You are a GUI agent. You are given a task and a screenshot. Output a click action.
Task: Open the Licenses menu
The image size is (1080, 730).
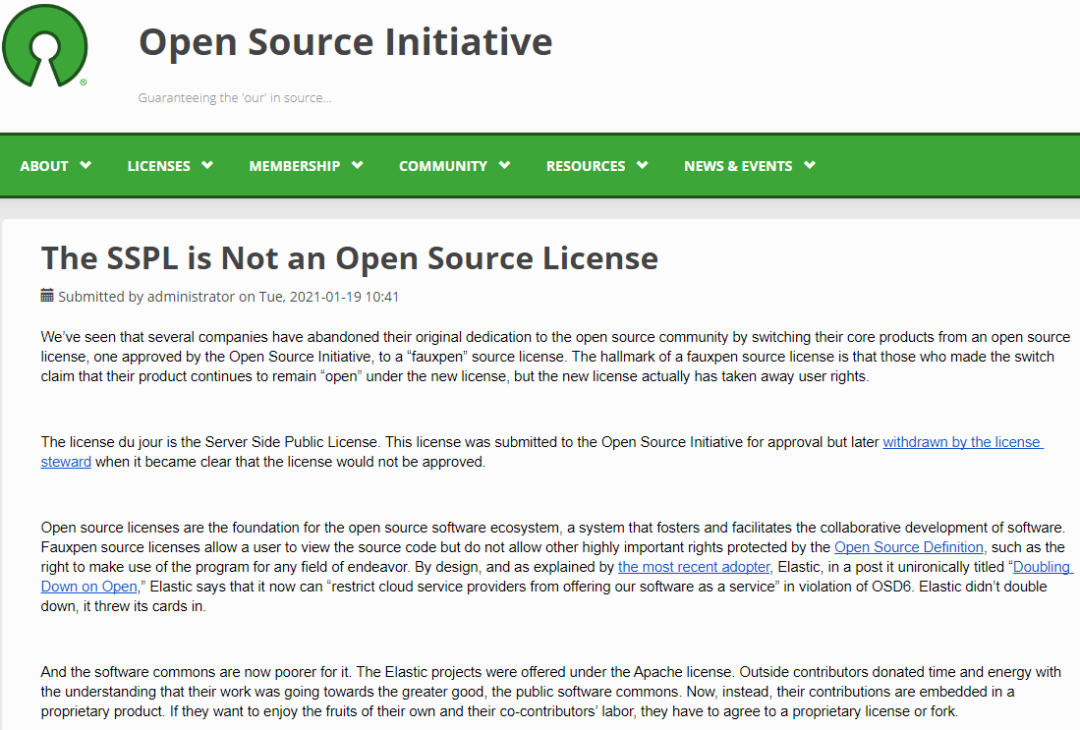158,166
